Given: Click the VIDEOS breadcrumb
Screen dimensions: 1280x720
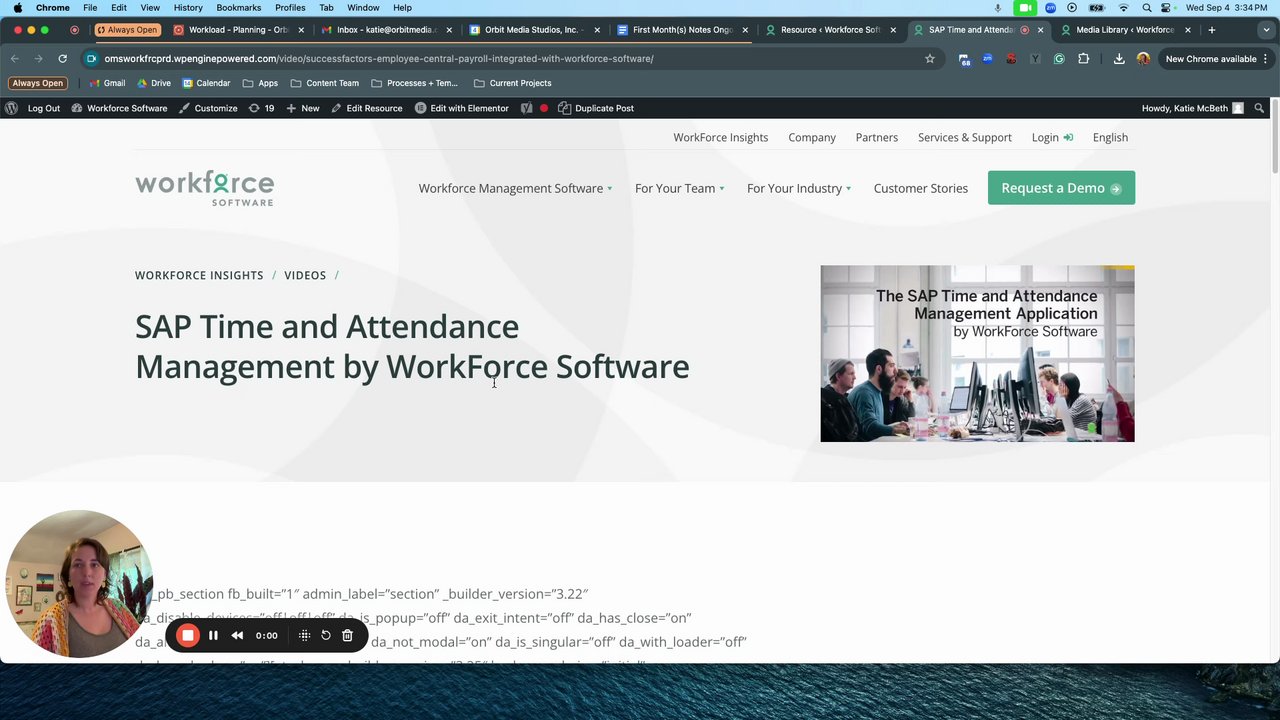Looking at the screenshot, I should pos(305,275).
